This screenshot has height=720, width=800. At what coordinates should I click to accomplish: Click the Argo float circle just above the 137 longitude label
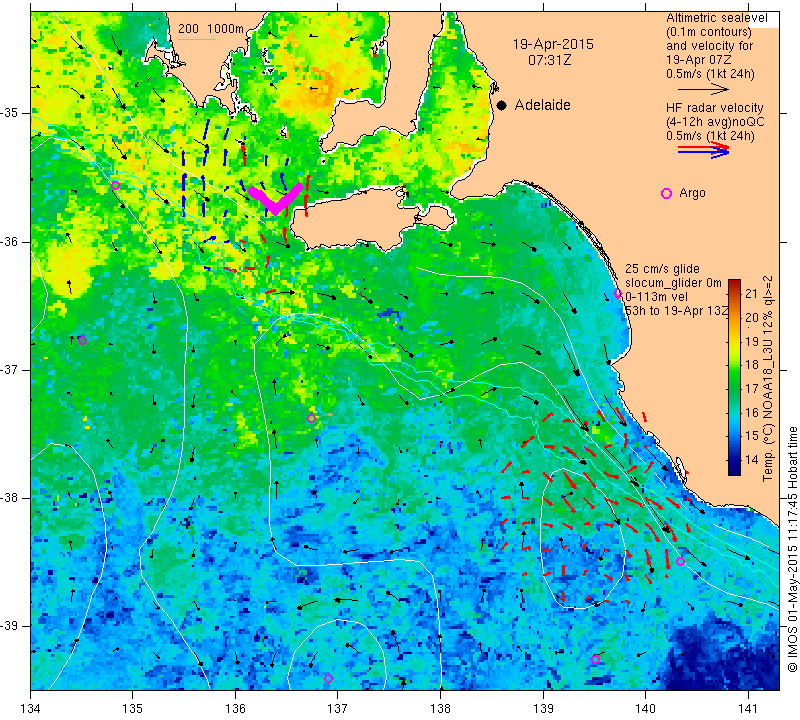[x=328, y=678]
